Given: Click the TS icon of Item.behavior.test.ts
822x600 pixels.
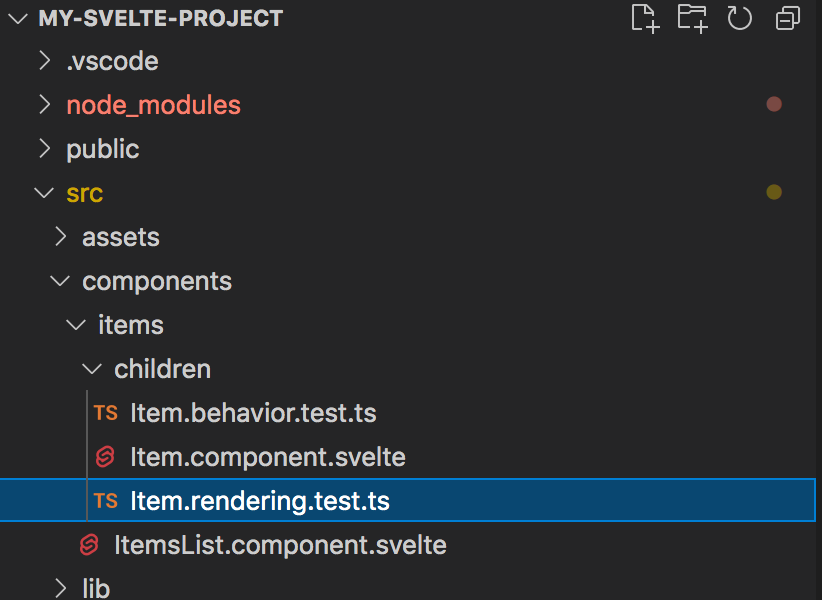Looking at the screenshot, I should (106, 413).
